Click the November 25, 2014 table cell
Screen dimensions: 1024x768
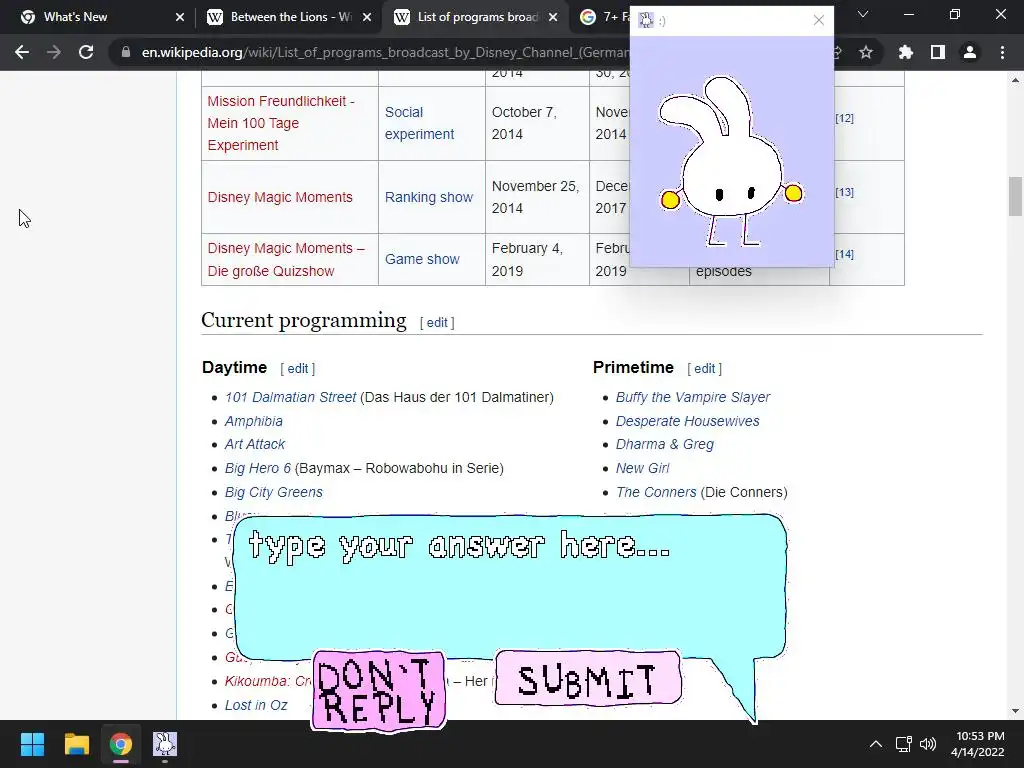[537, 197]
